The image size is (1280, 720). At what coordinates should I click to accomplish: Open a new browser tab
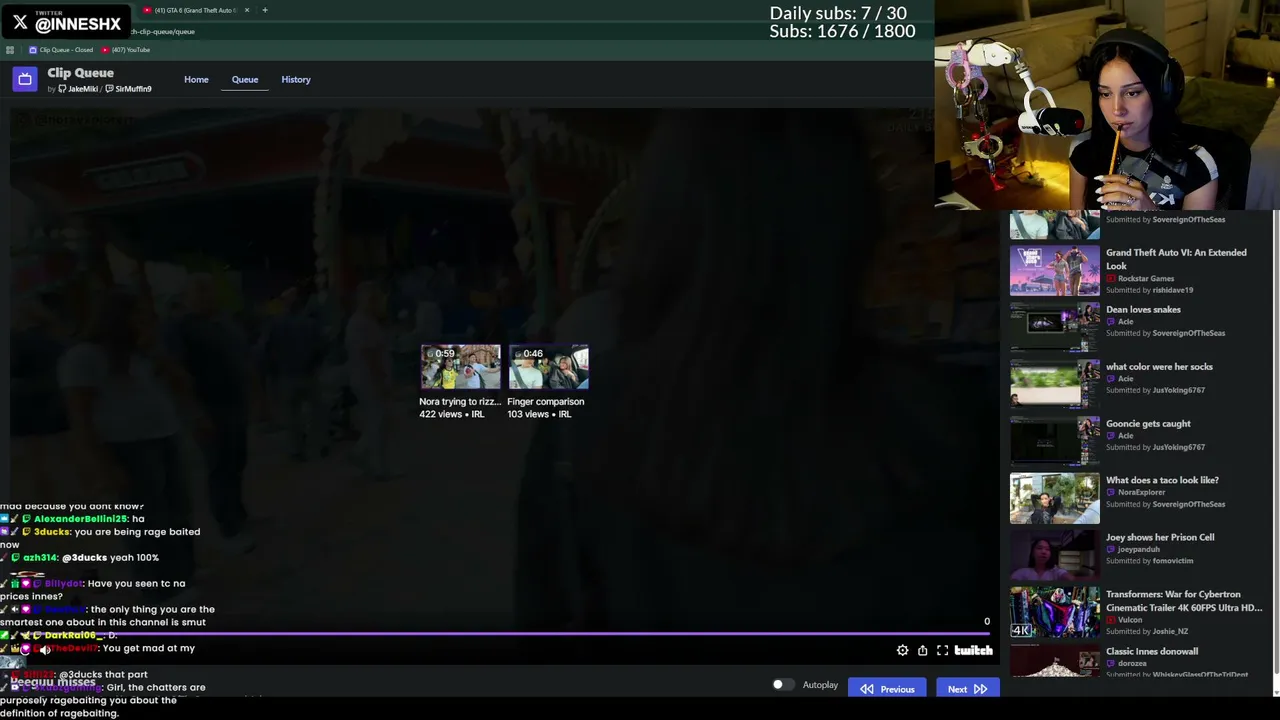coord(265,10)
